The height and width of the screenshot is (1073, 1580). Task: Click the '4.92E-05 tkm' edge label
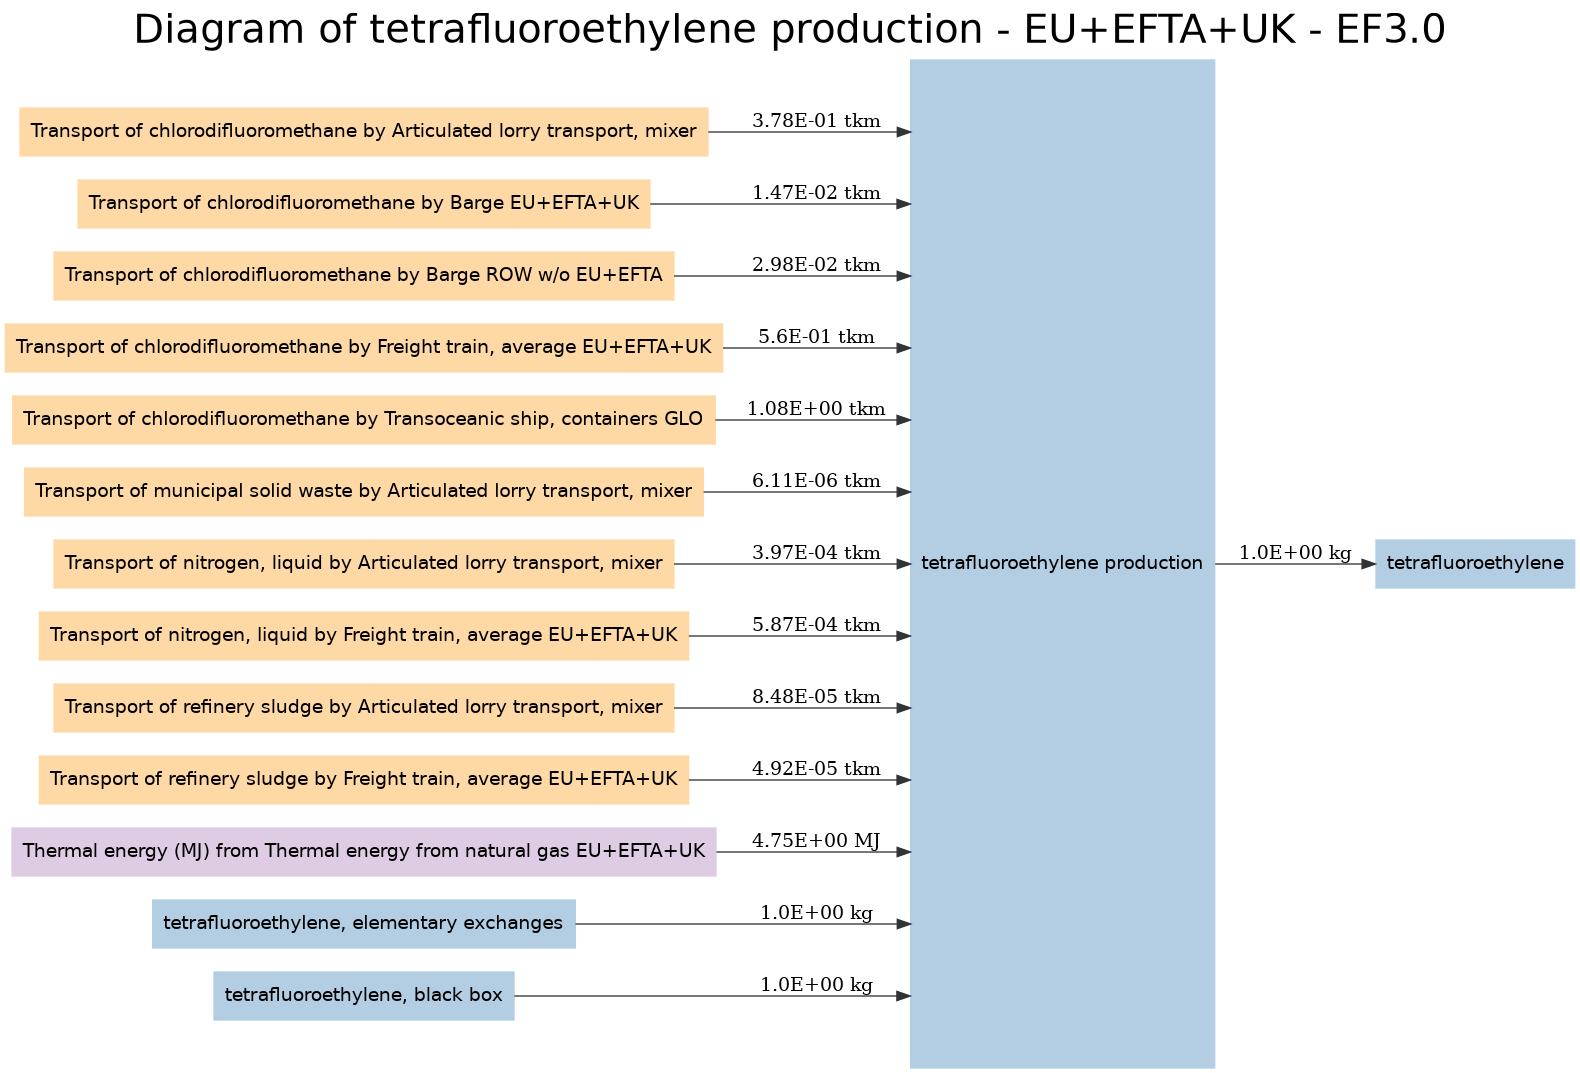click(x=816, y=769)
